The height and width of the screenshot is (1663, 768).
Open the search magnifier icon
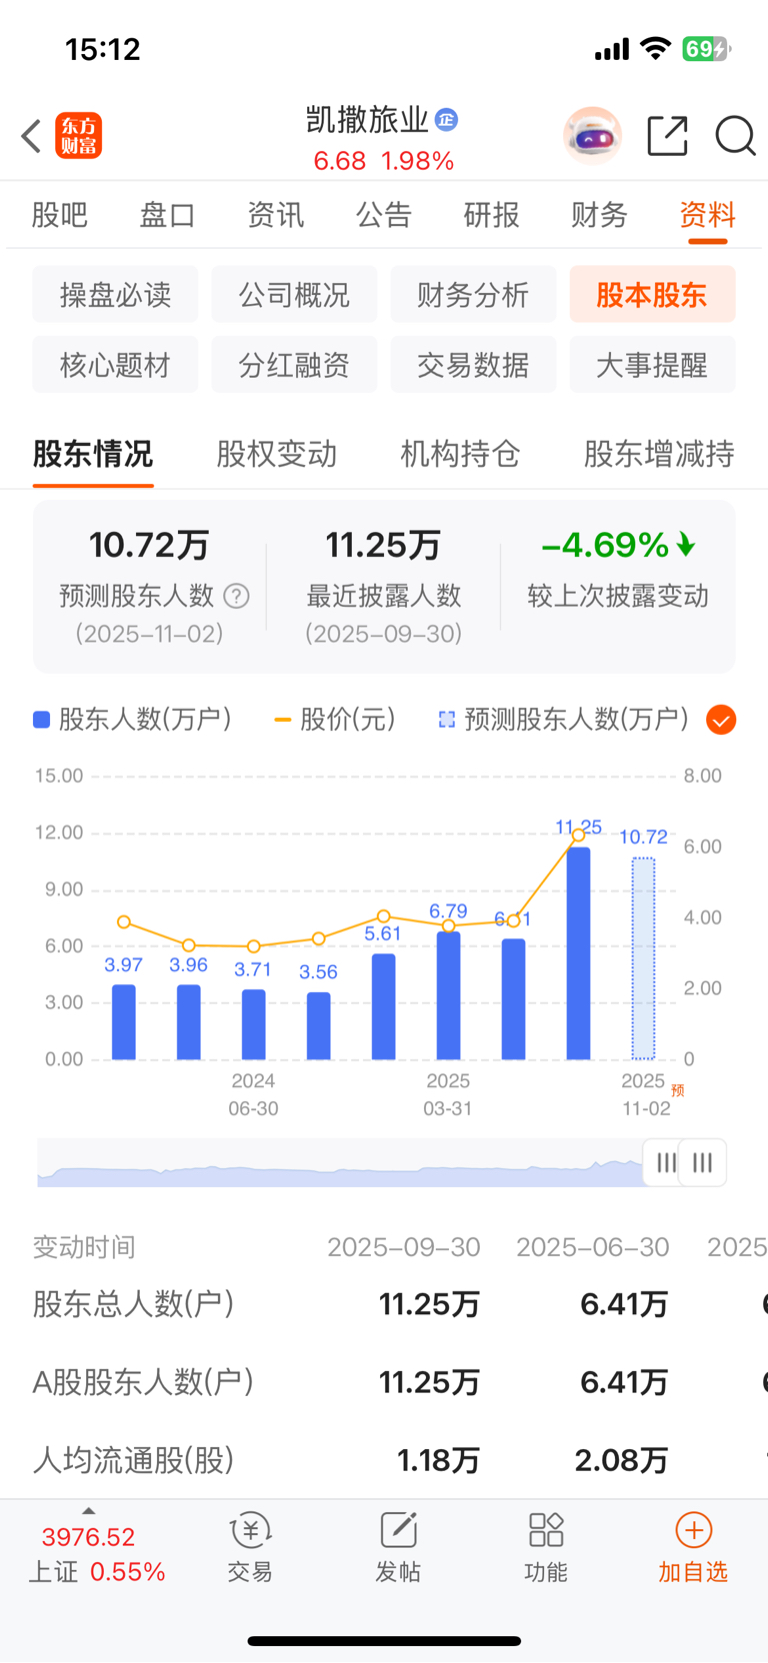click(735, 136)
